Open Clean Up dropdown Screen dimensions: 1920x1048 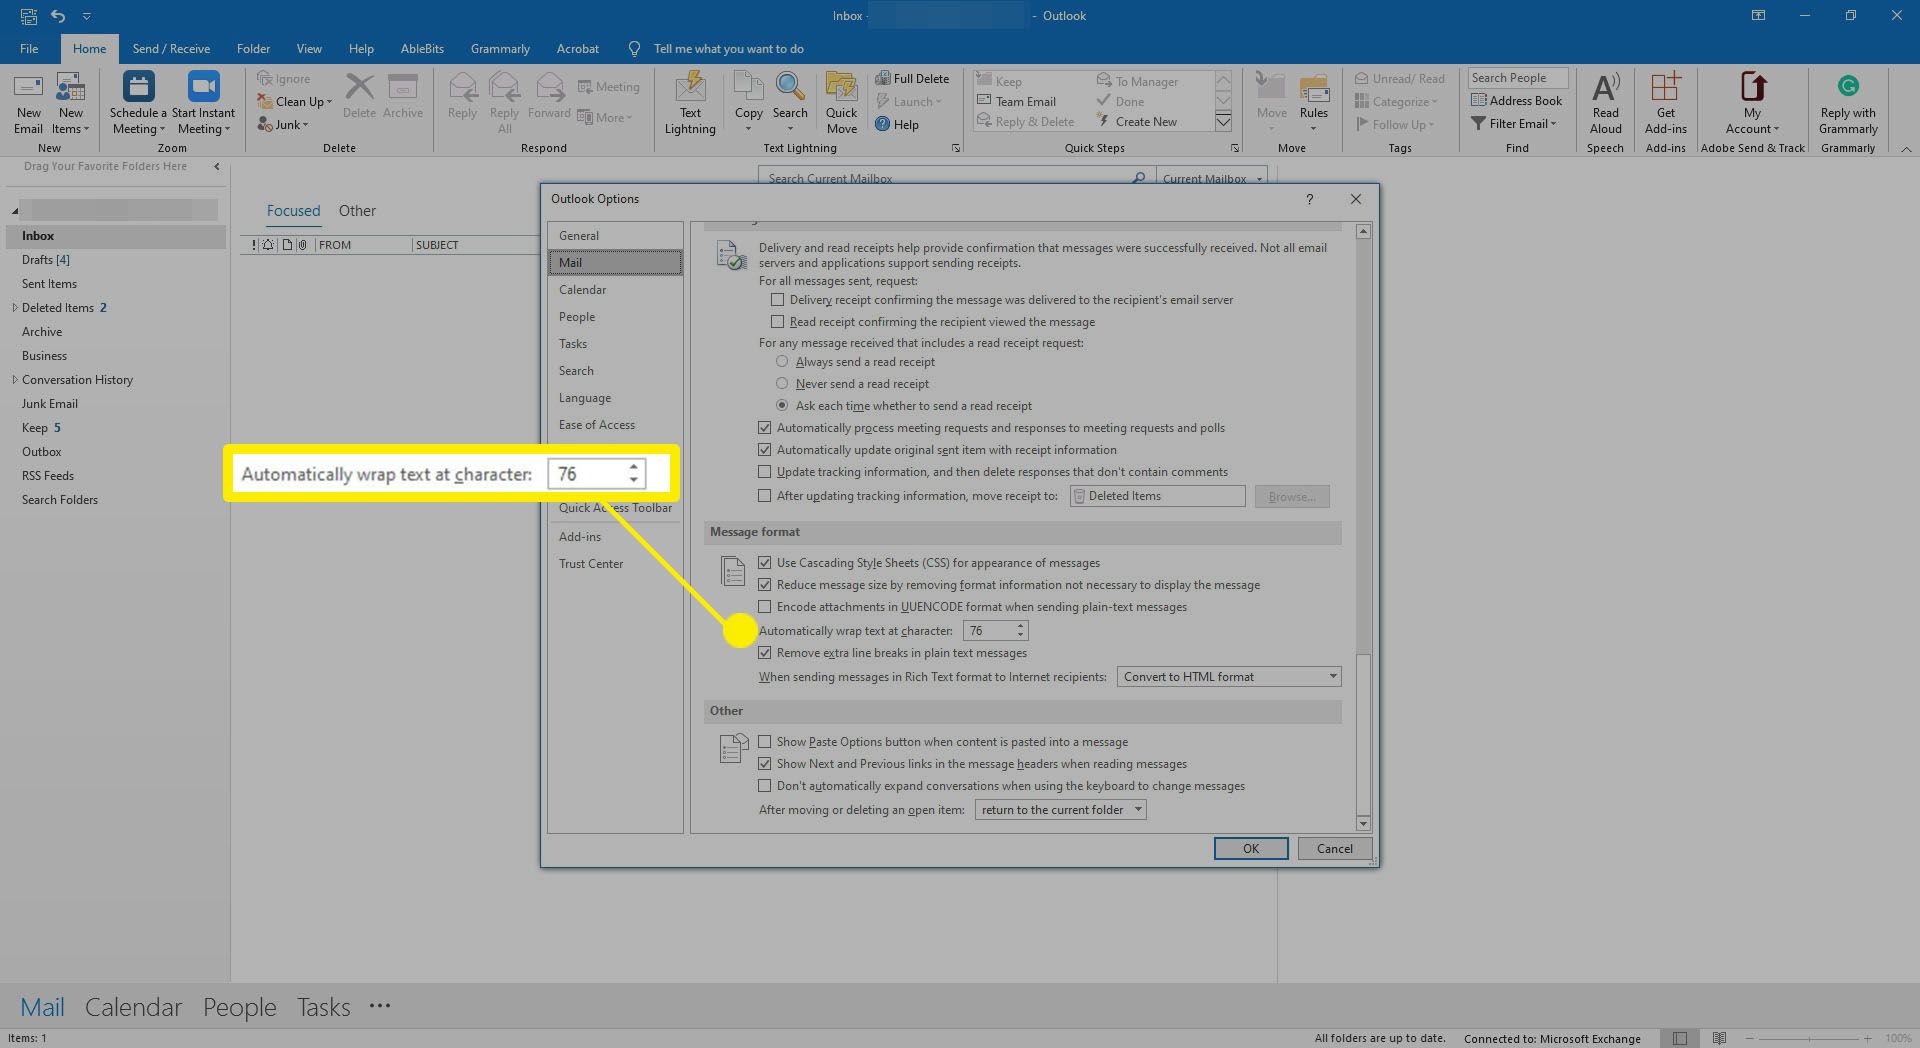294,102
